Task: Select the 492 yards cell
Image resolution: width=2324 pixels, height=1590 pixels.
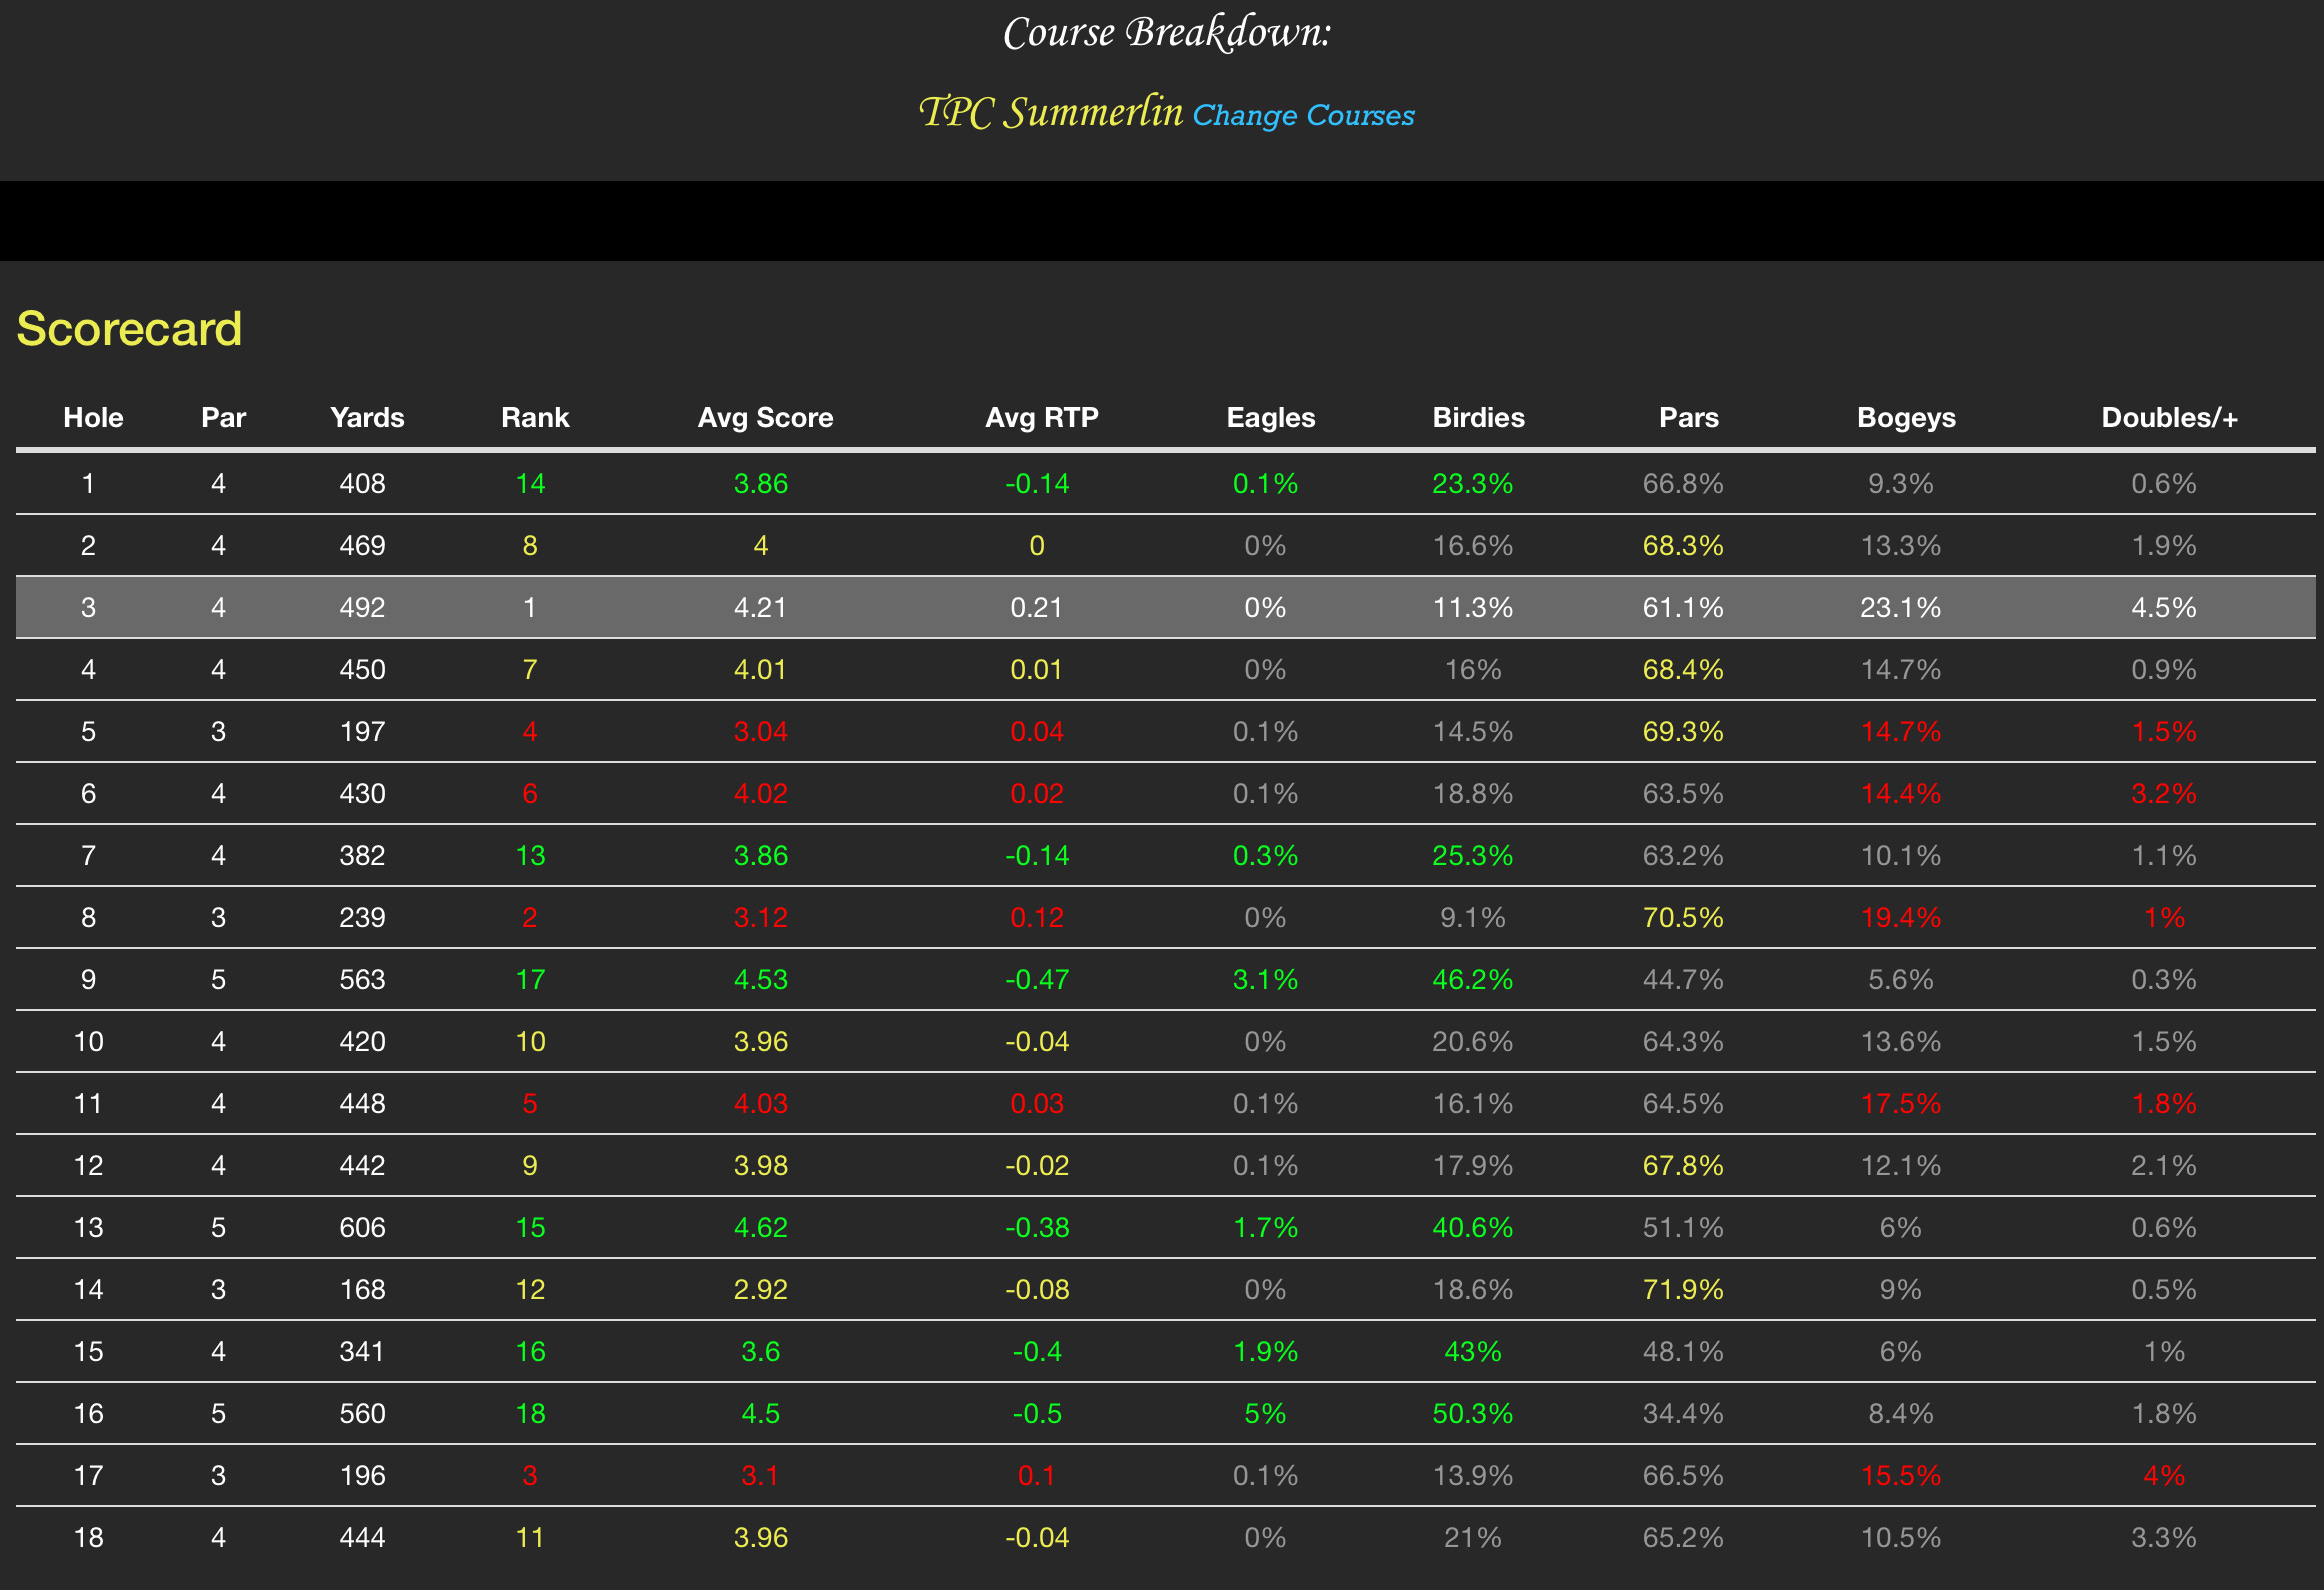Action: [x=362, y=607]
